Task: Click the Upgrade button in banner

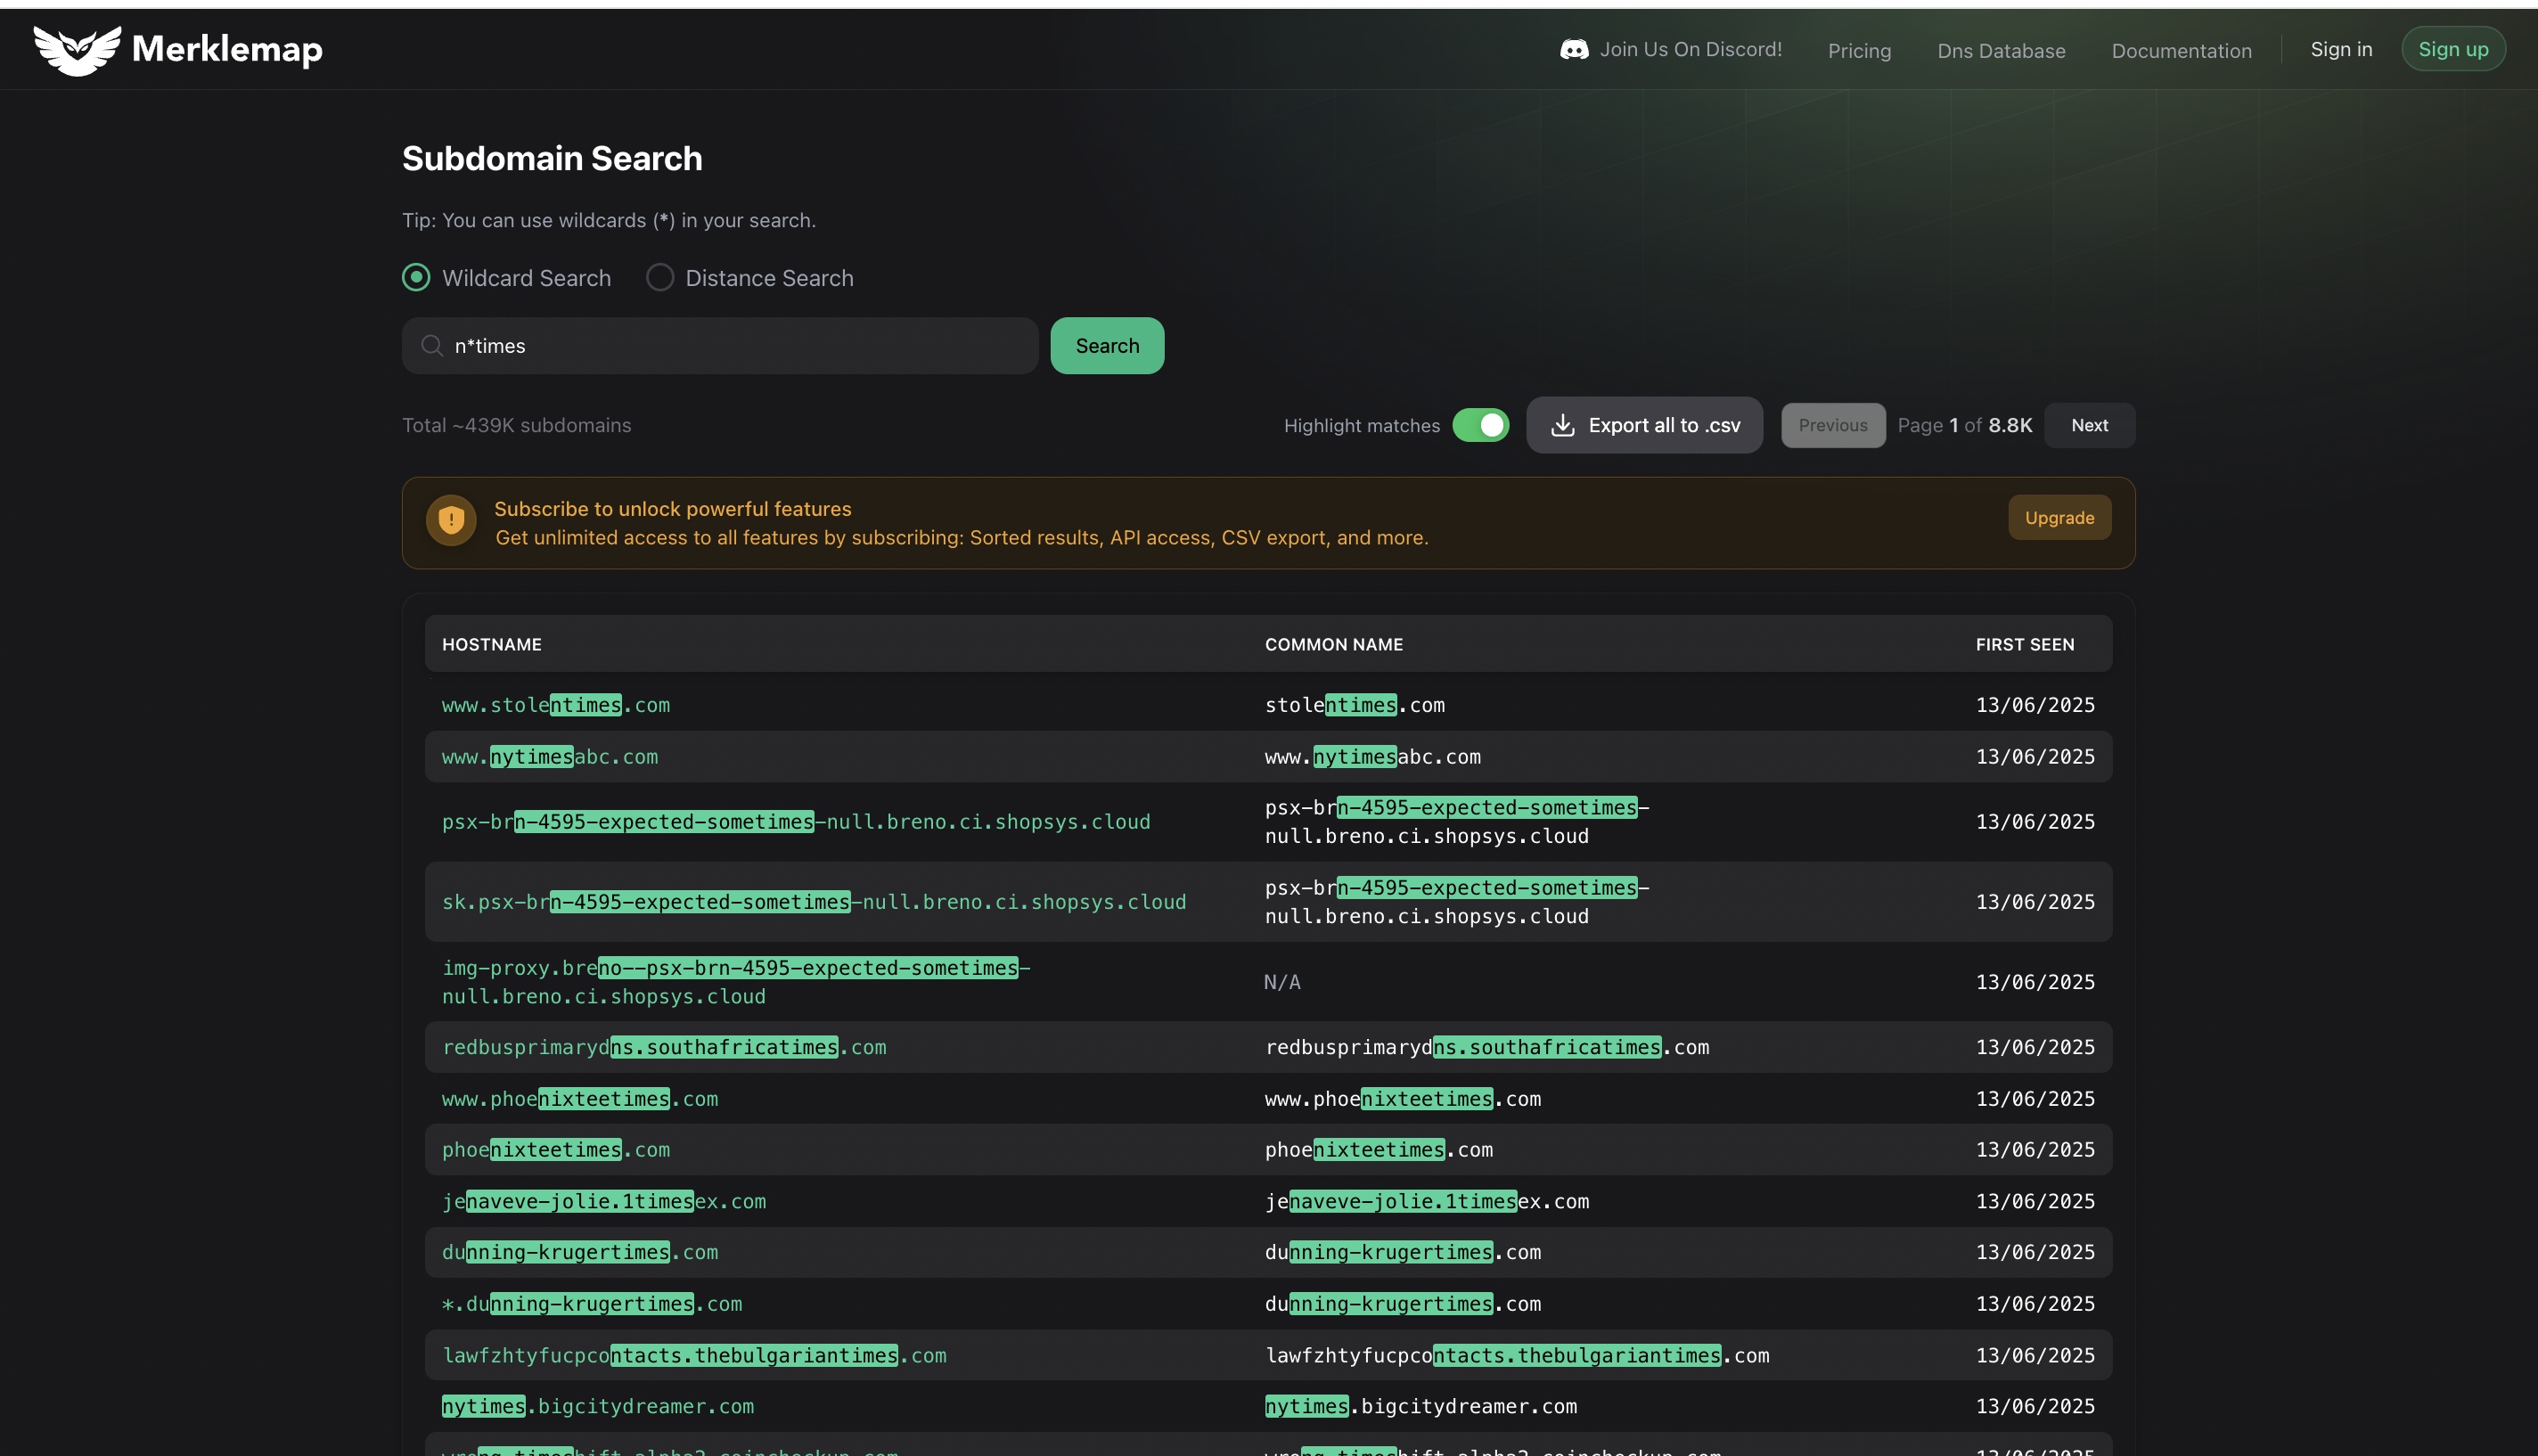Action: coord(2059,517)
